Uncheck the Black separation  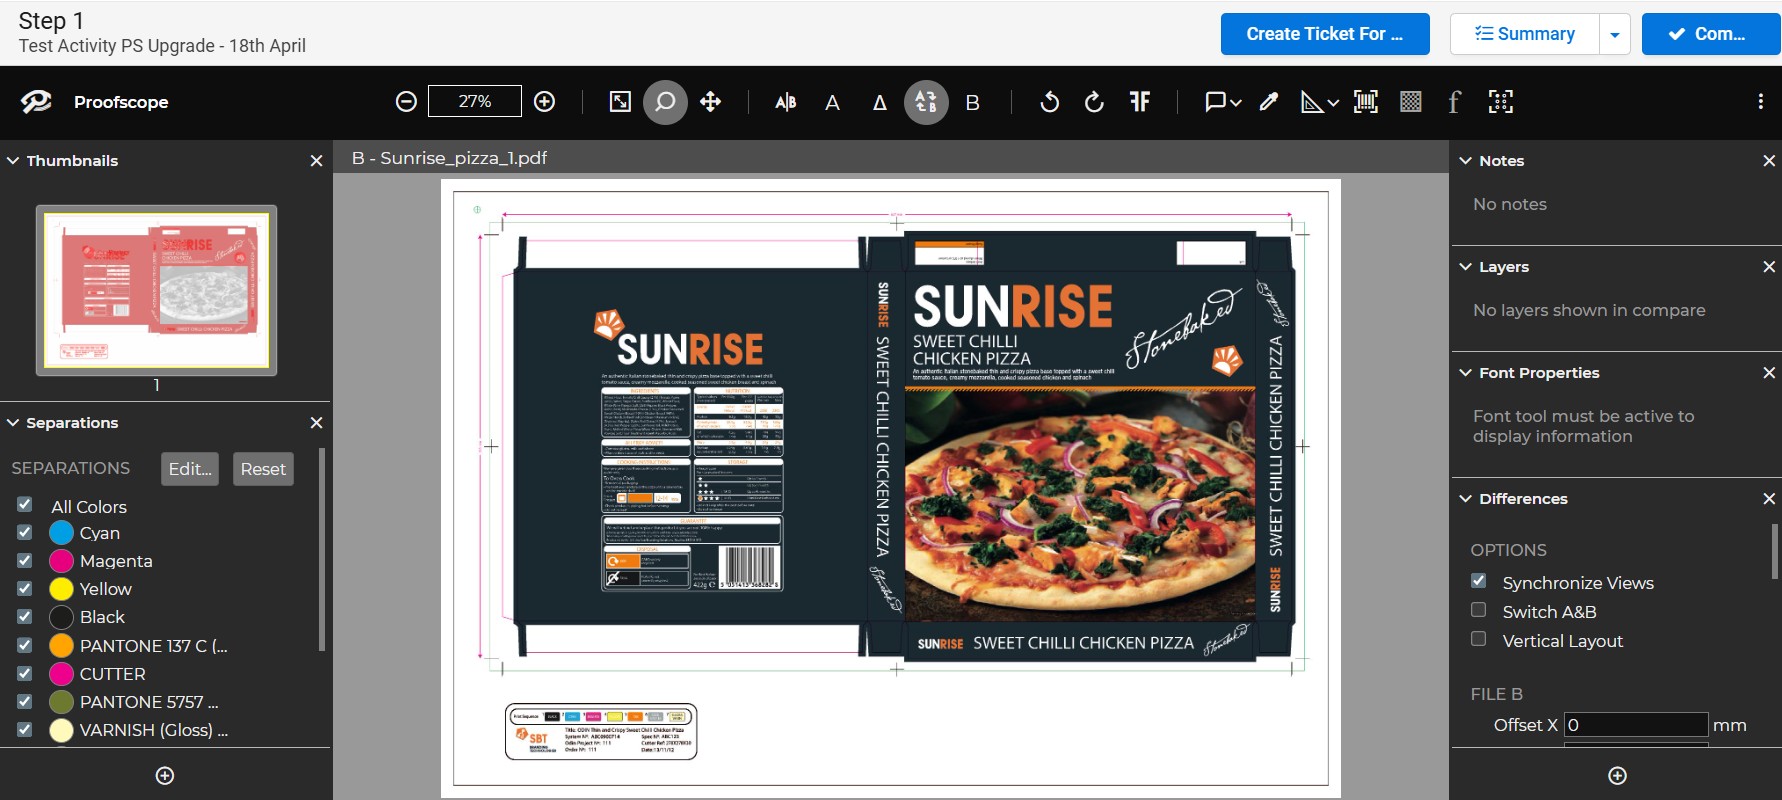(x=25, y=616)
